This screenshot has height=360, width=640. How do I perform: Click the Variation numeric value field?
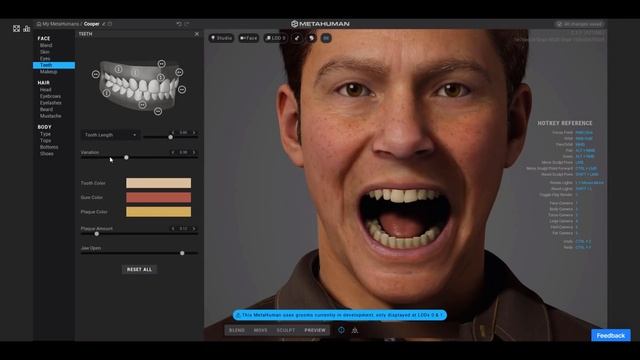[x=183, y=152]
